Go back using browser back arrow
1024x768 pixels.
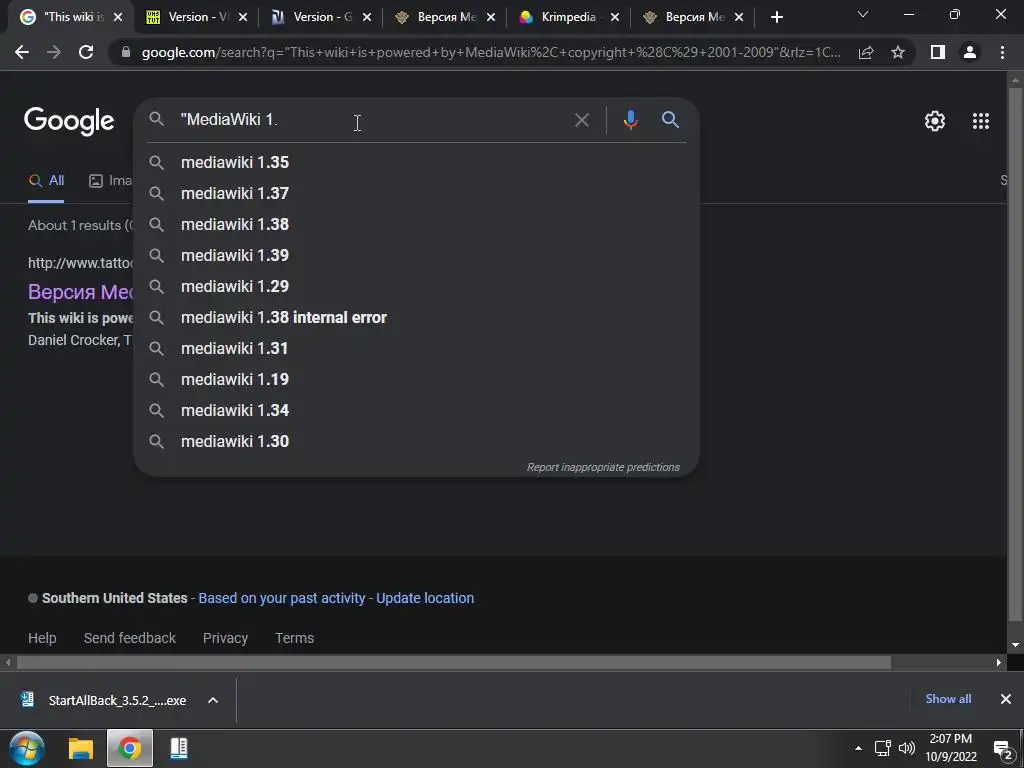pyautogui.click(x=22, y=52)
